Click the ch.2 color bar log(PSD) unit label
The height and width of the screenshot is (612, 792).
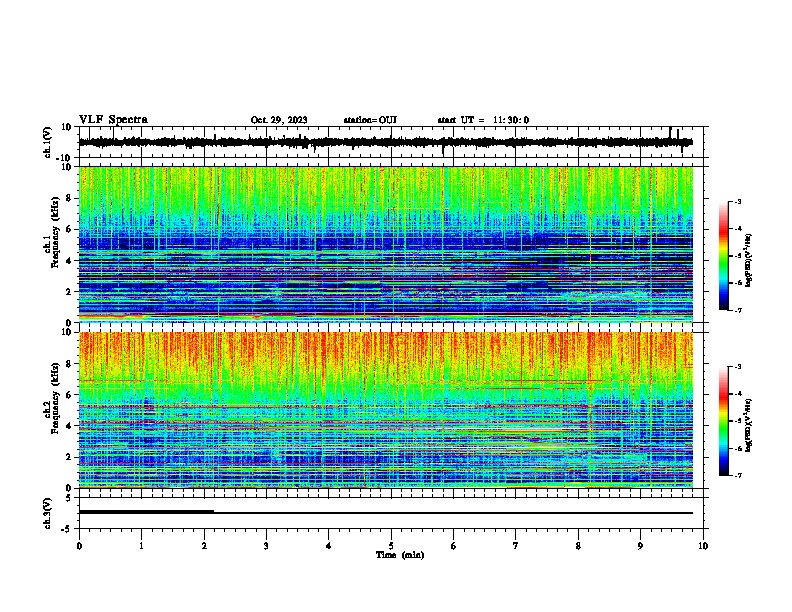750,425
